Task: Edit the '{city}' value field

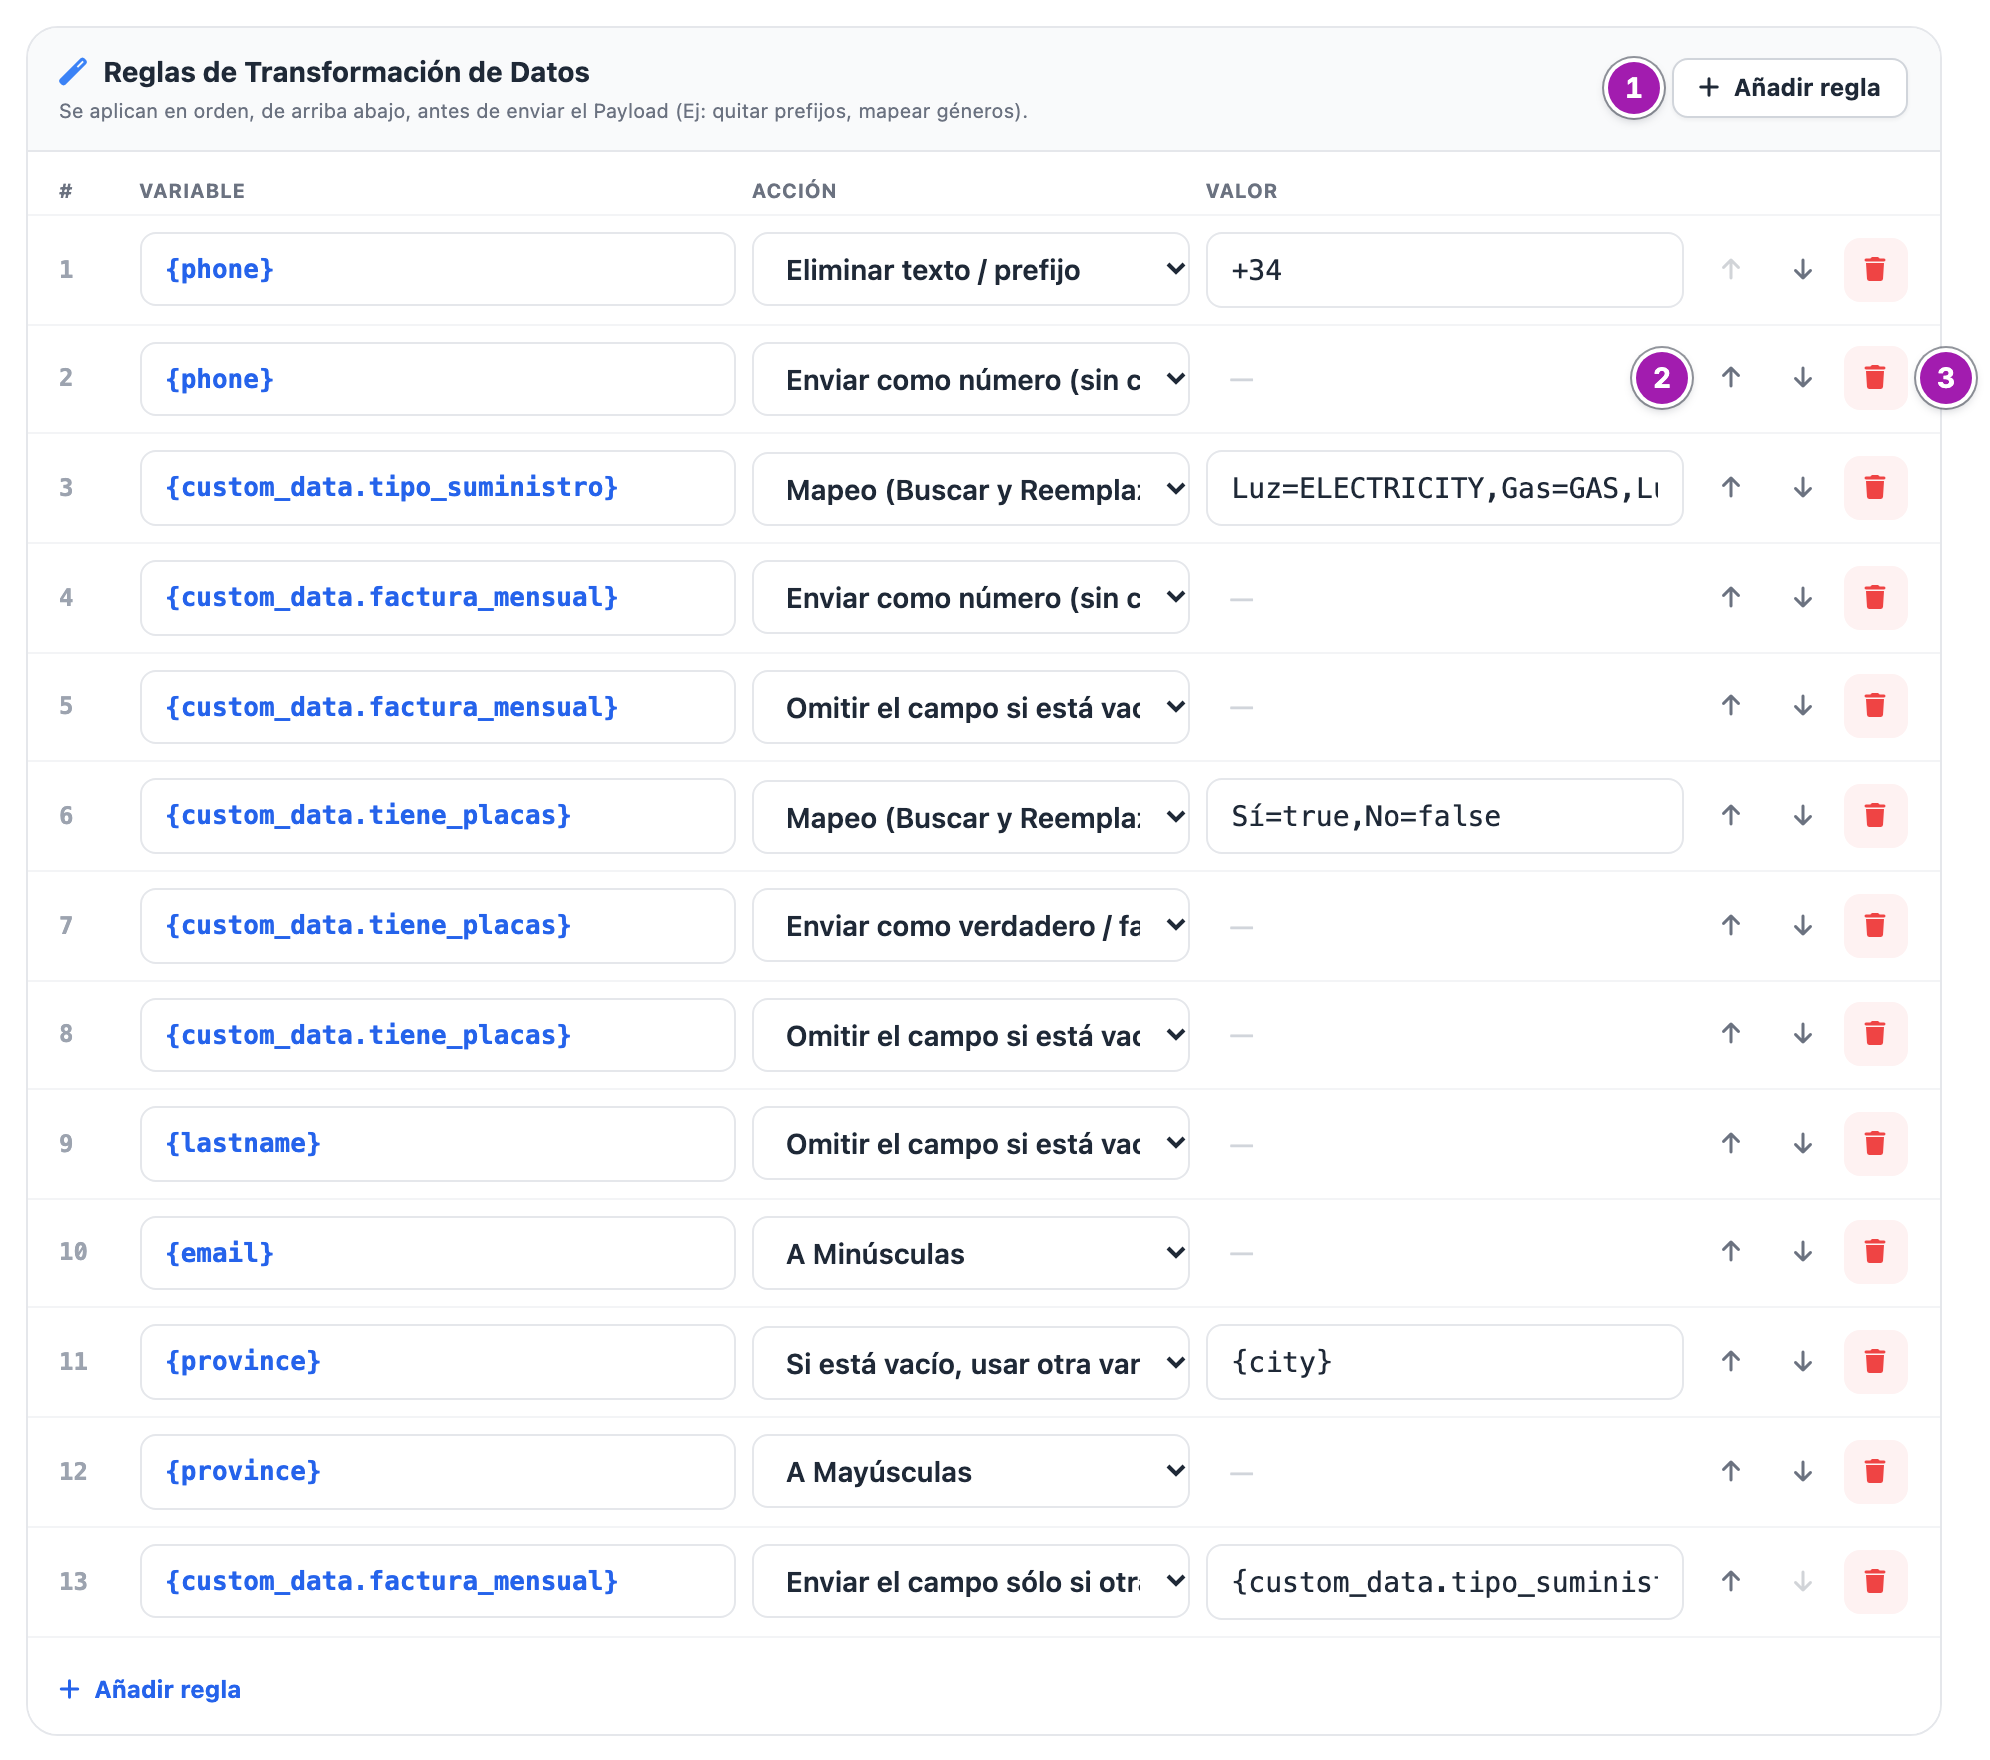Action: click(x=1444, y=1362)
